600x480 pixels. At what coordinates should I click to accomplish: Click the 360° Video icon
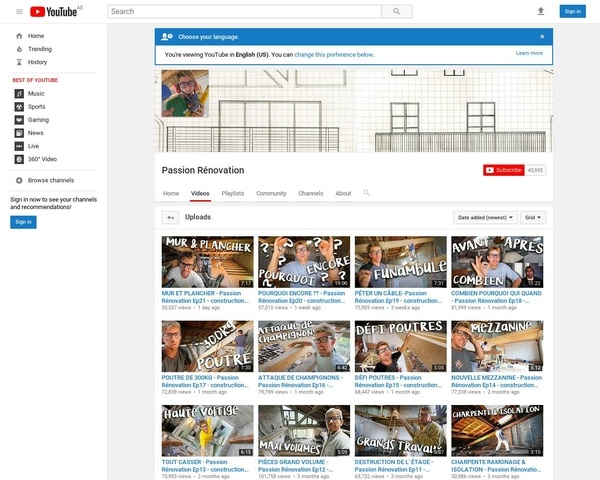tap(19, 159)
